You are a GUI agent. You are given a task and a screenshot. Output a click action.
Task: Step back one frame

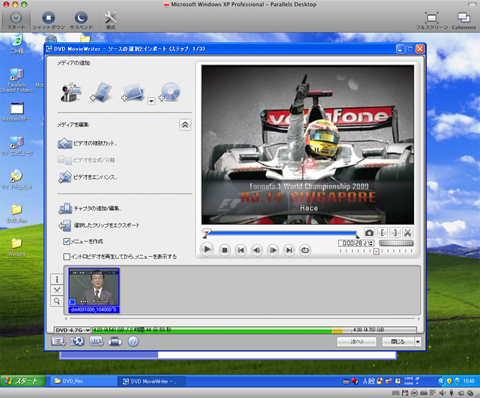[x=257, y=250]
